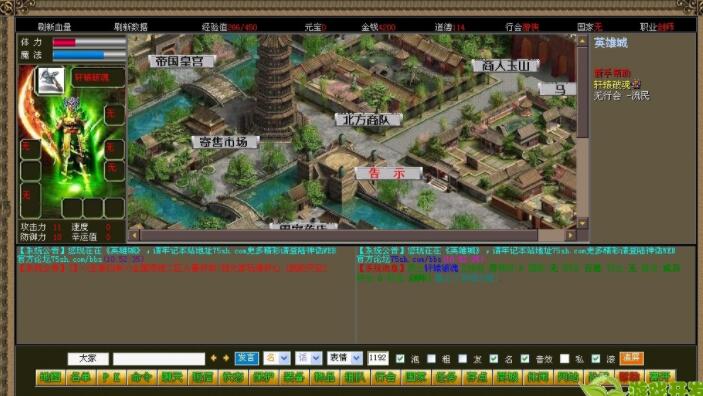703x396 pixels.
Task: Open the 表情 emoticon dropdown
Action: pos(345,358)
